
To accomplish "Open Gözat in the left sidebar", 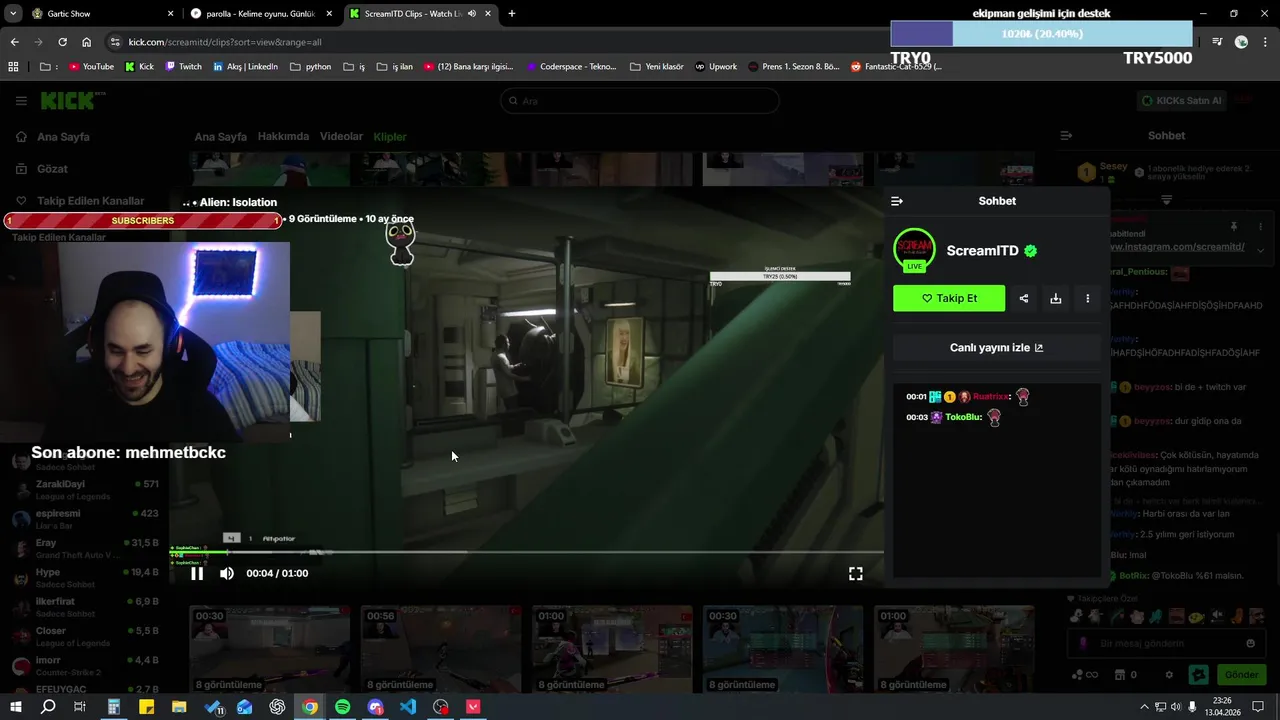I will (52, 169).
